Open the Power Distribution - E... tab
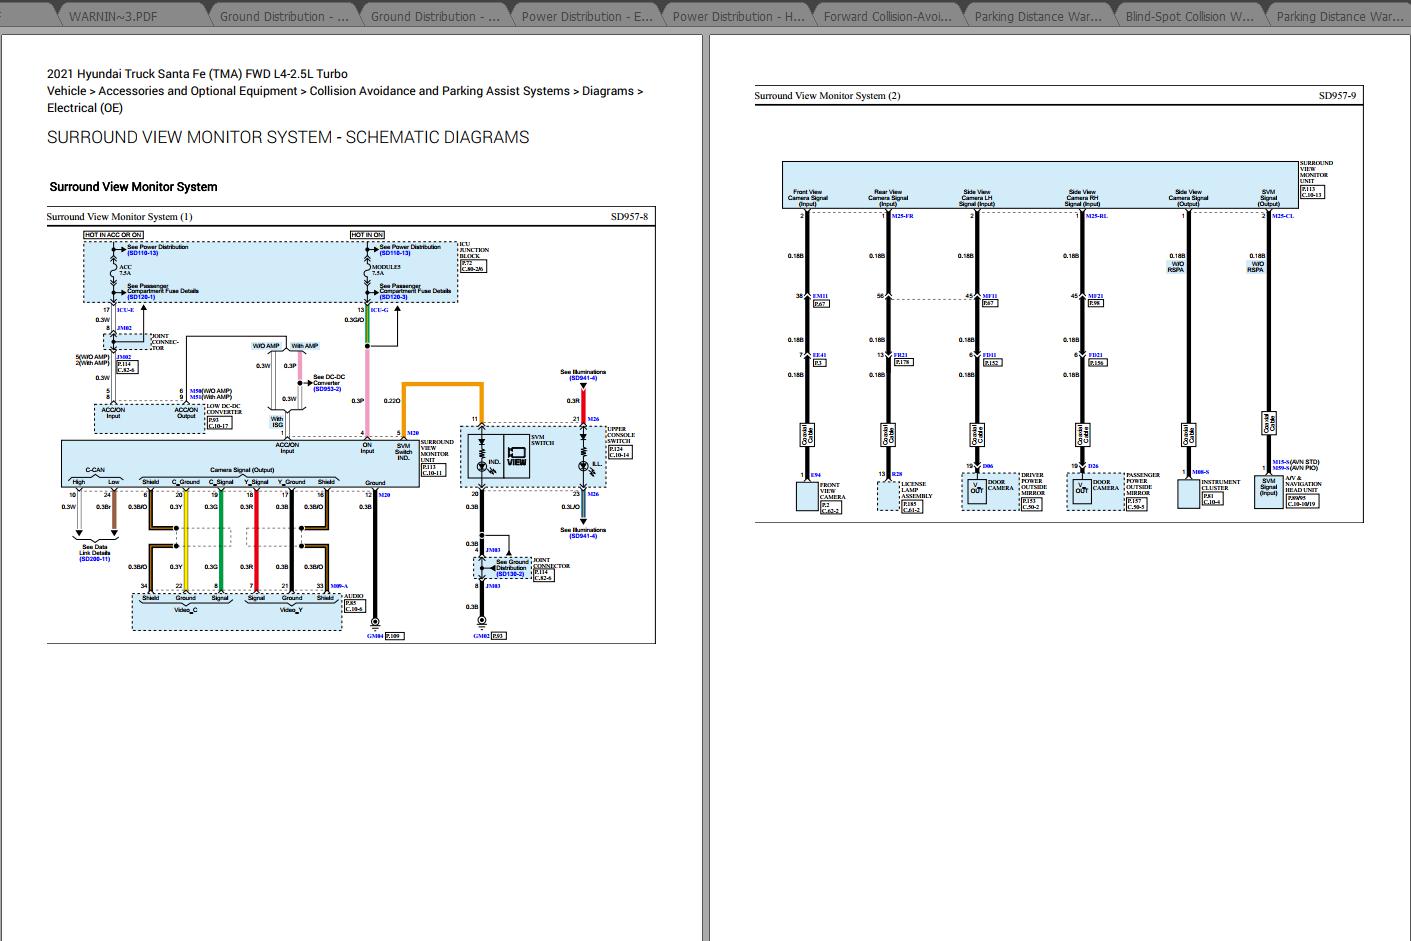 pyautogui.click(x=587, y=16)
